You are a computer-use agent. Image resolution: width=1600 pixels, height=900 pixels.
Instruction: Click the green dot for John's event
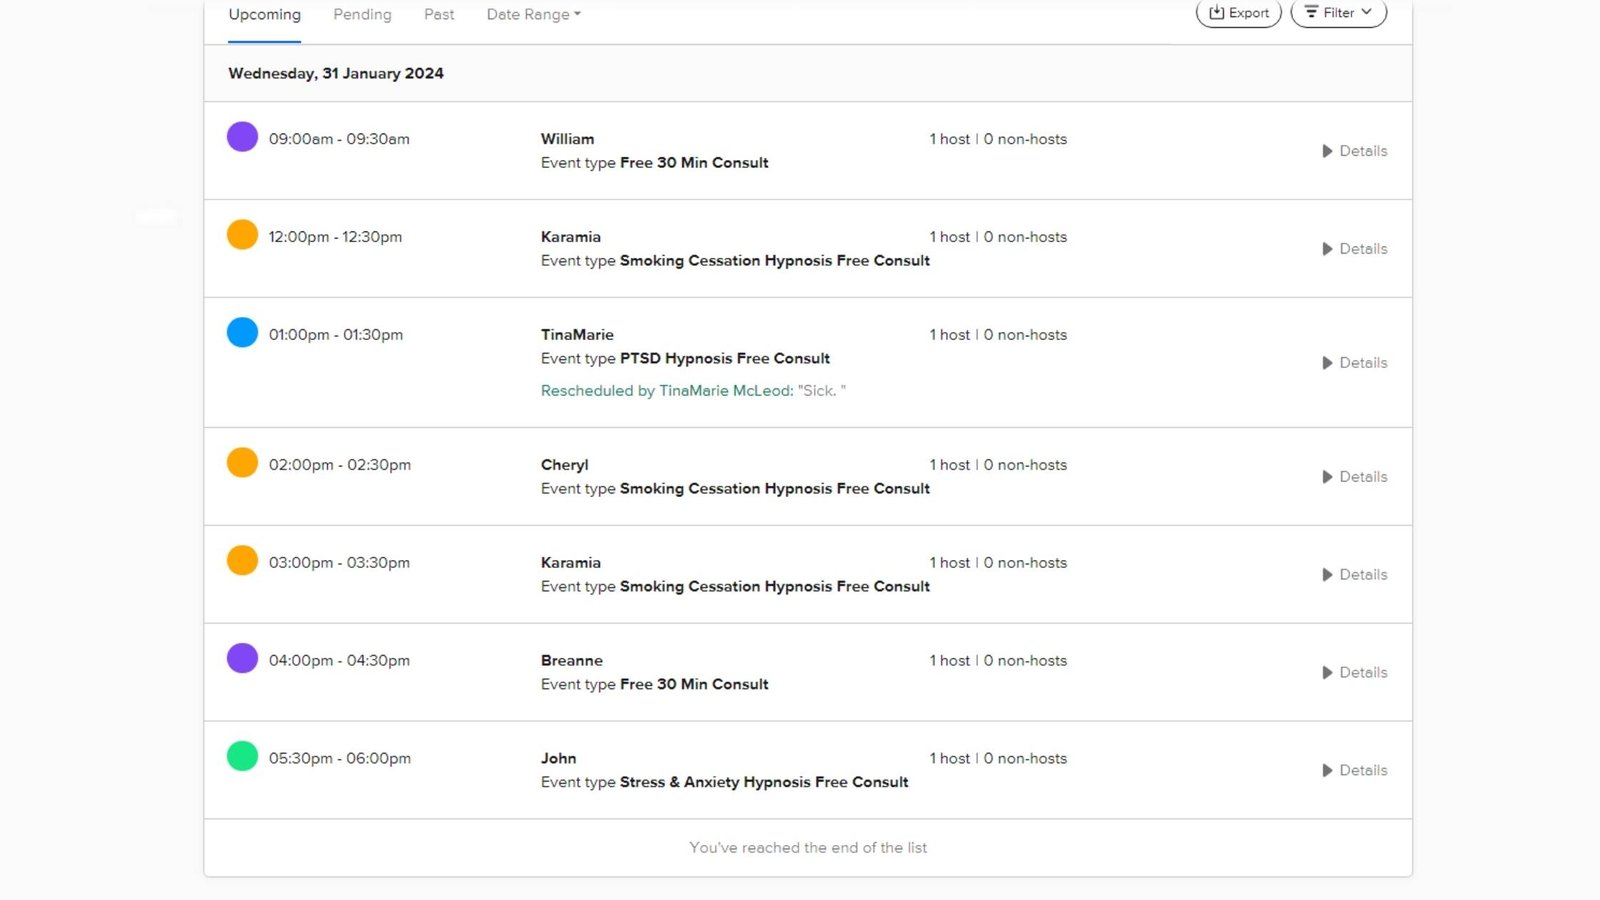[242, 756]
